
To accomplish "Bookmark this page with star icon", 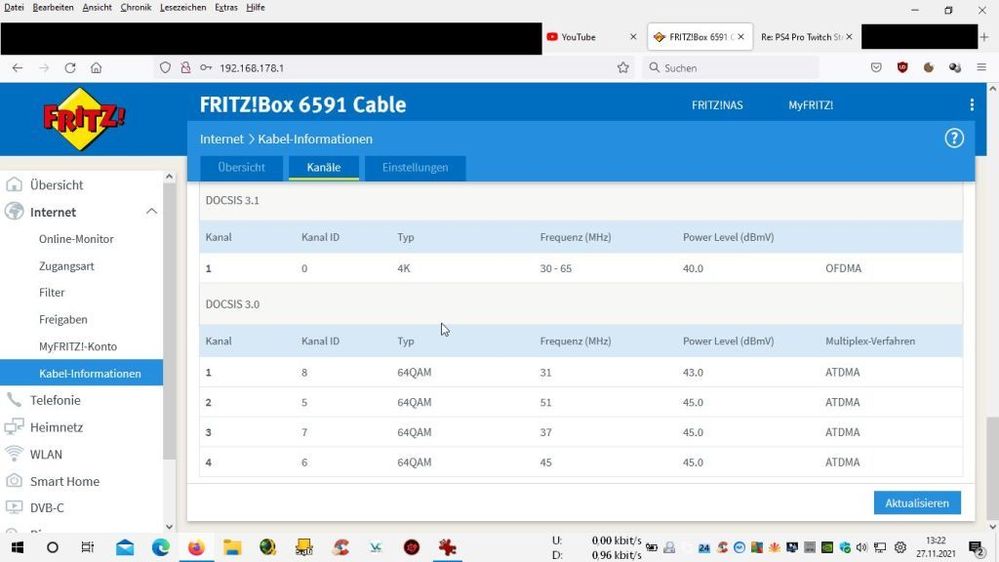I will point(623,68).
